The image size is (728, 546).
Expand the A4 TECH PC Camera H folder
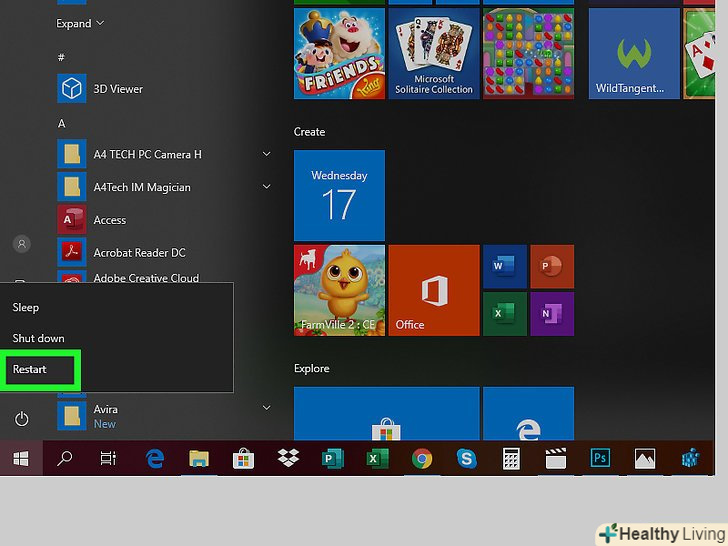(x=266, y=154)
